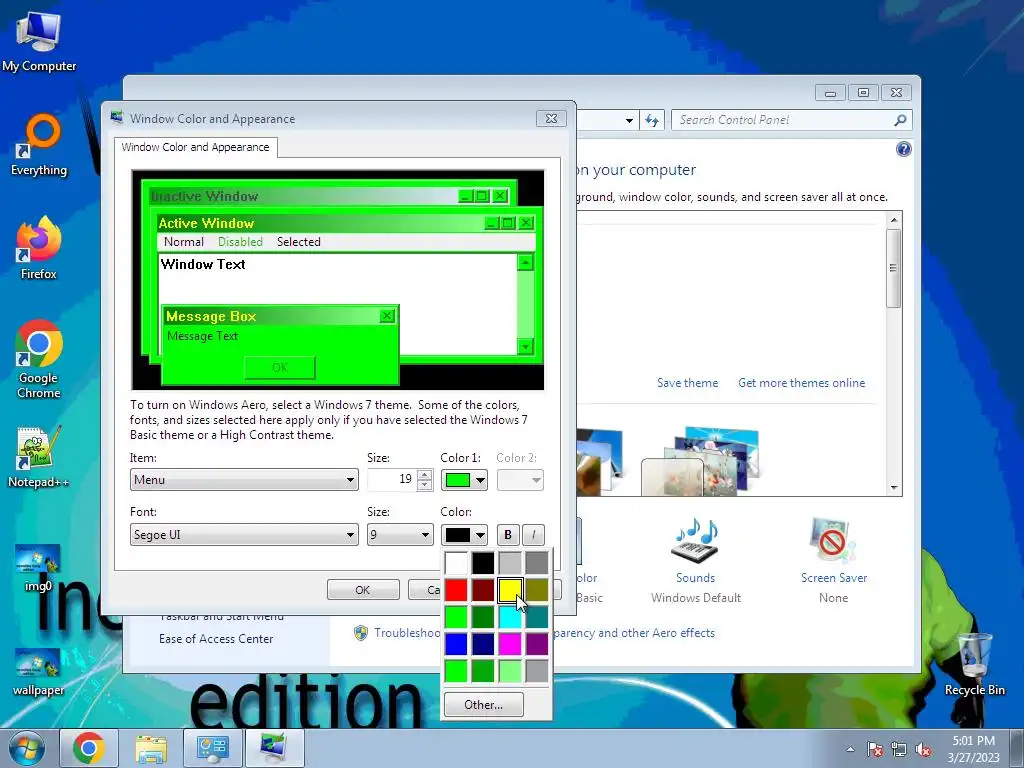
Task: Click the Message Box preview title
Action: 211,316
